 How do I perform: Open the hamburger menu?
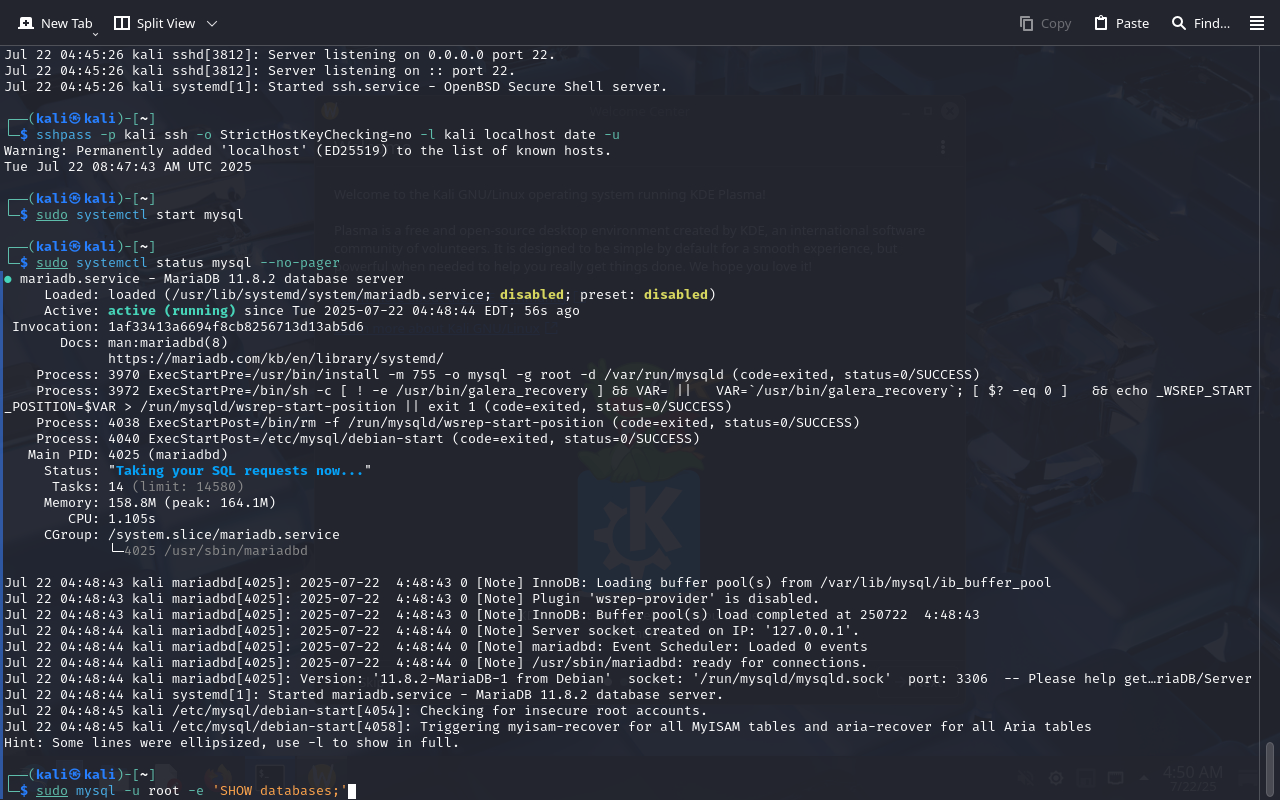[1257, 23]
